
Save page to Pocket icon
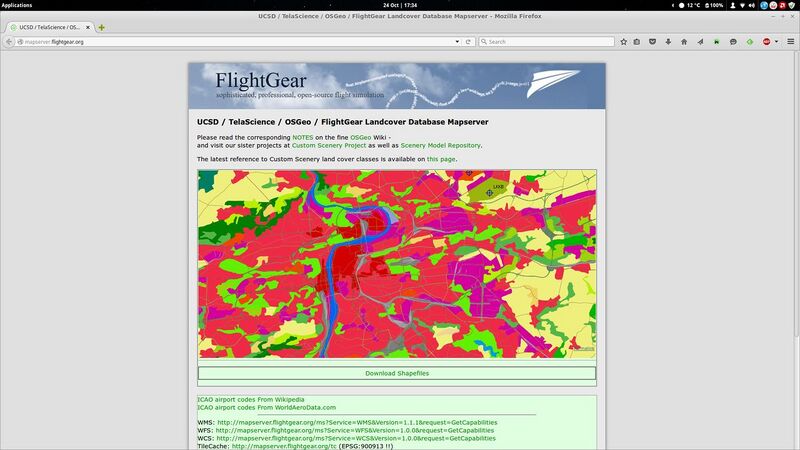pyautogui.click(x=653, y=42)
